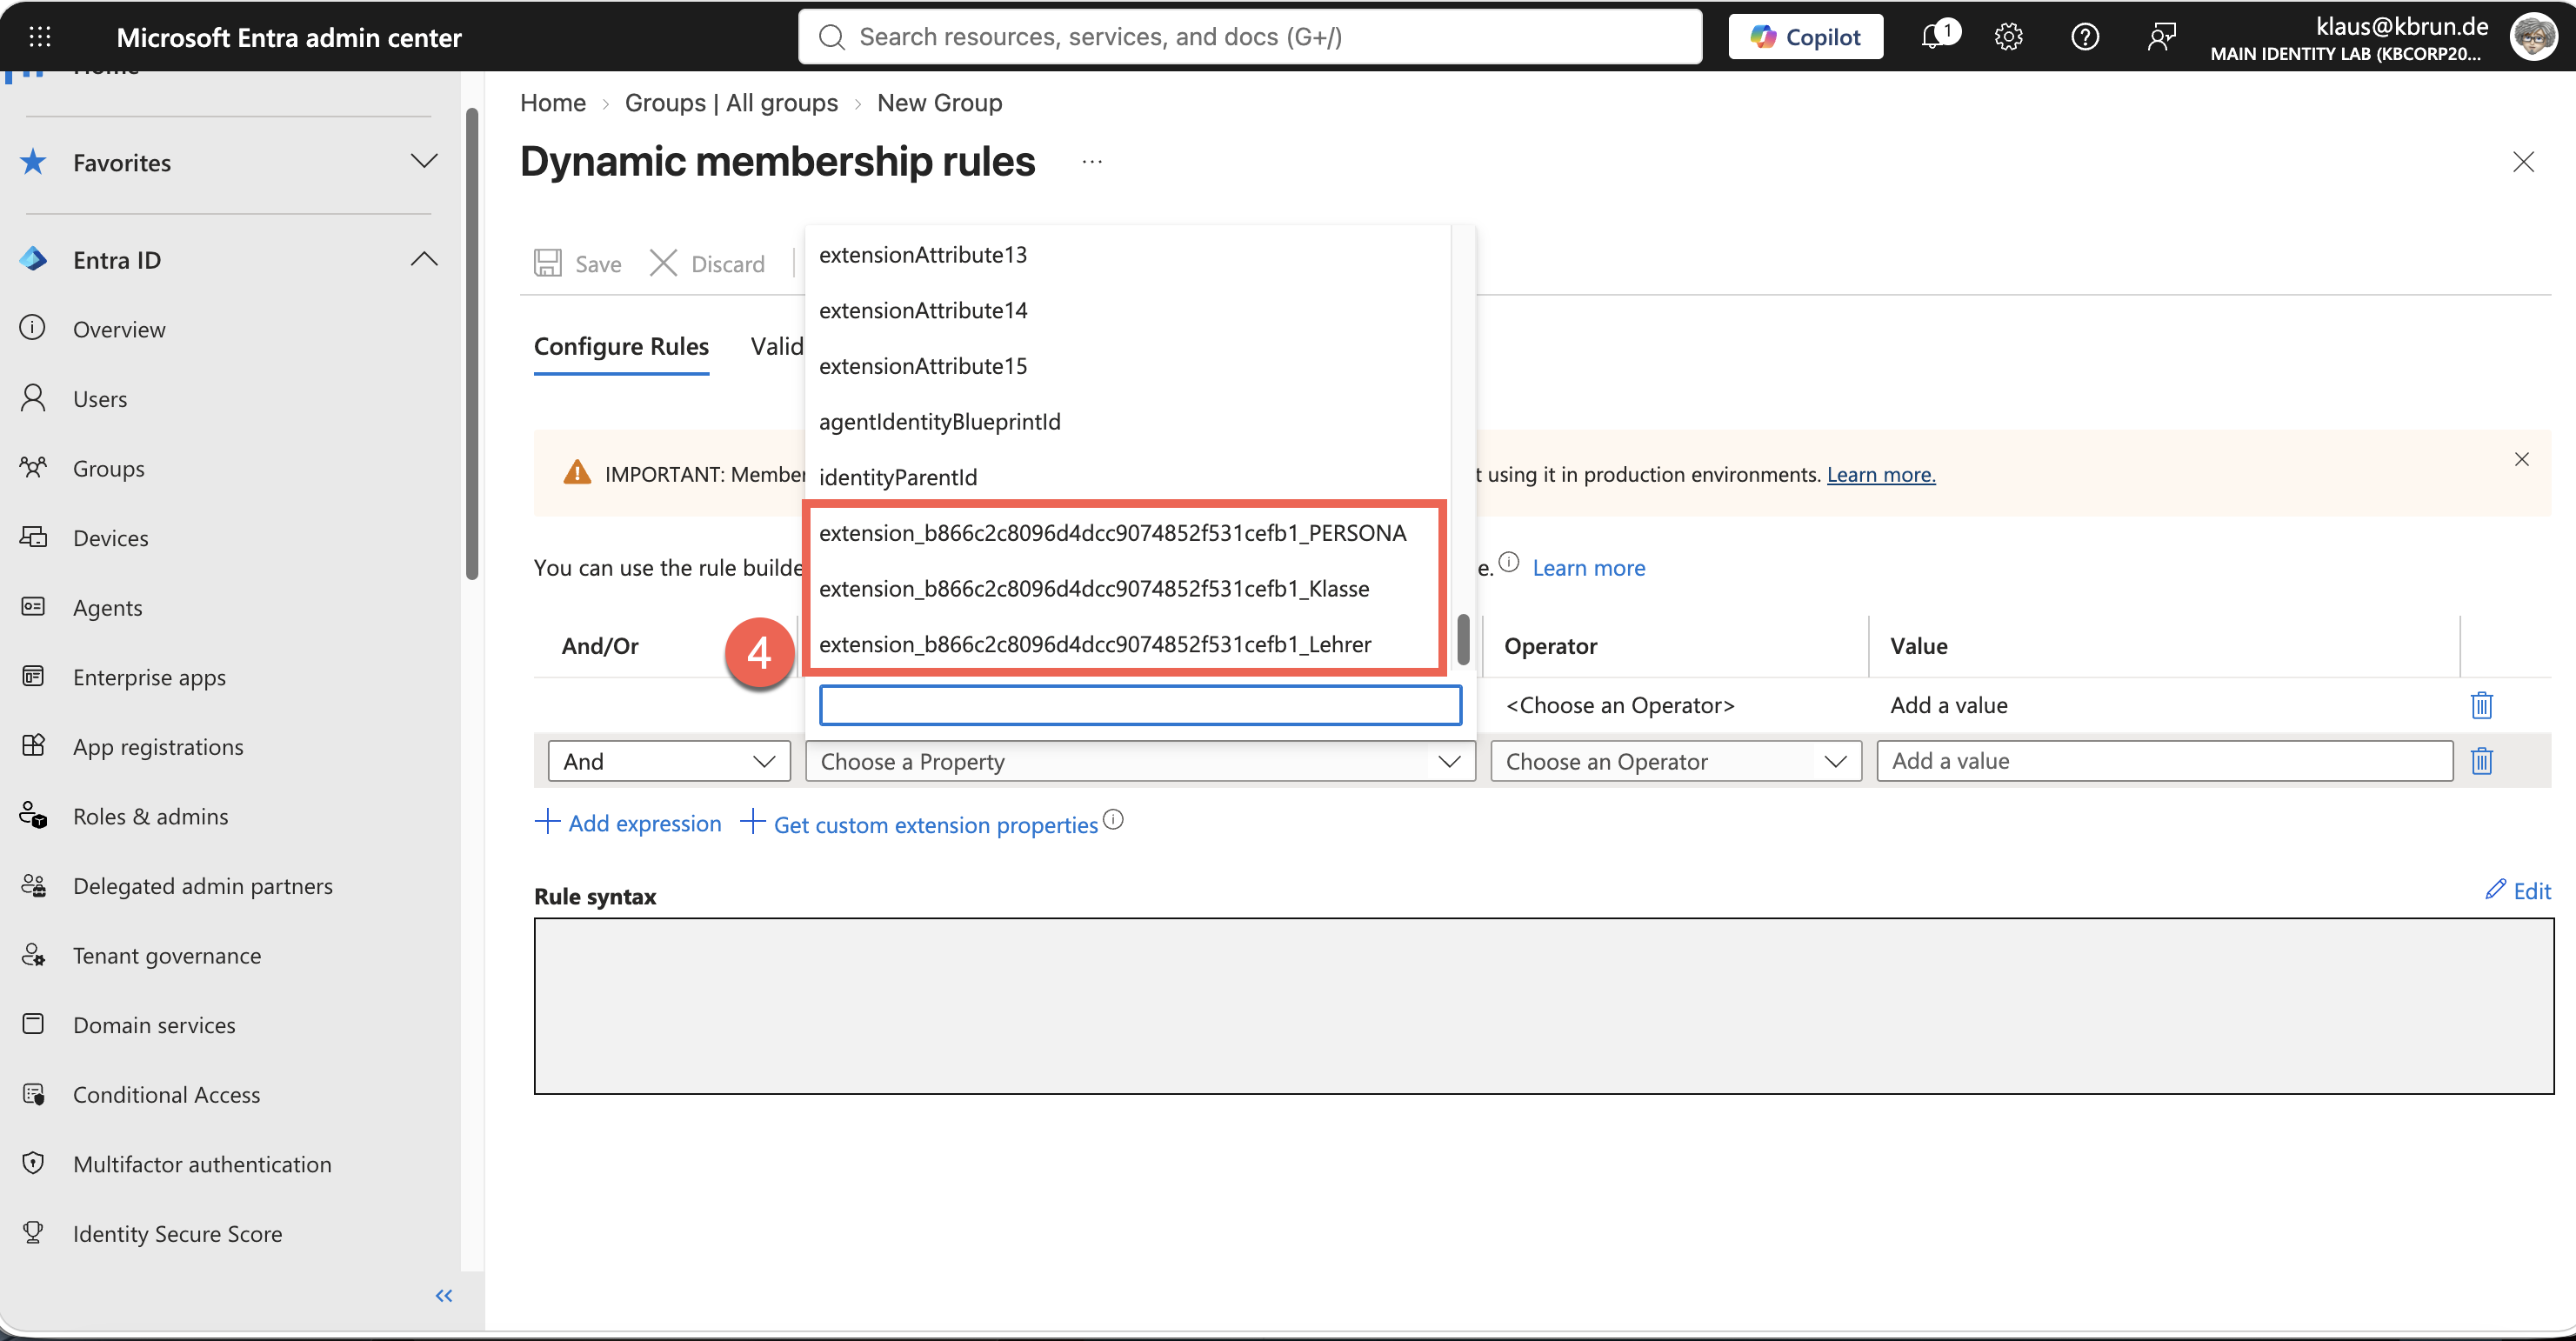Image resolution: width=2576 pixels, height=1341 pixels.
Task: Open New Group breadcrumb
Action: click(939, 103)
